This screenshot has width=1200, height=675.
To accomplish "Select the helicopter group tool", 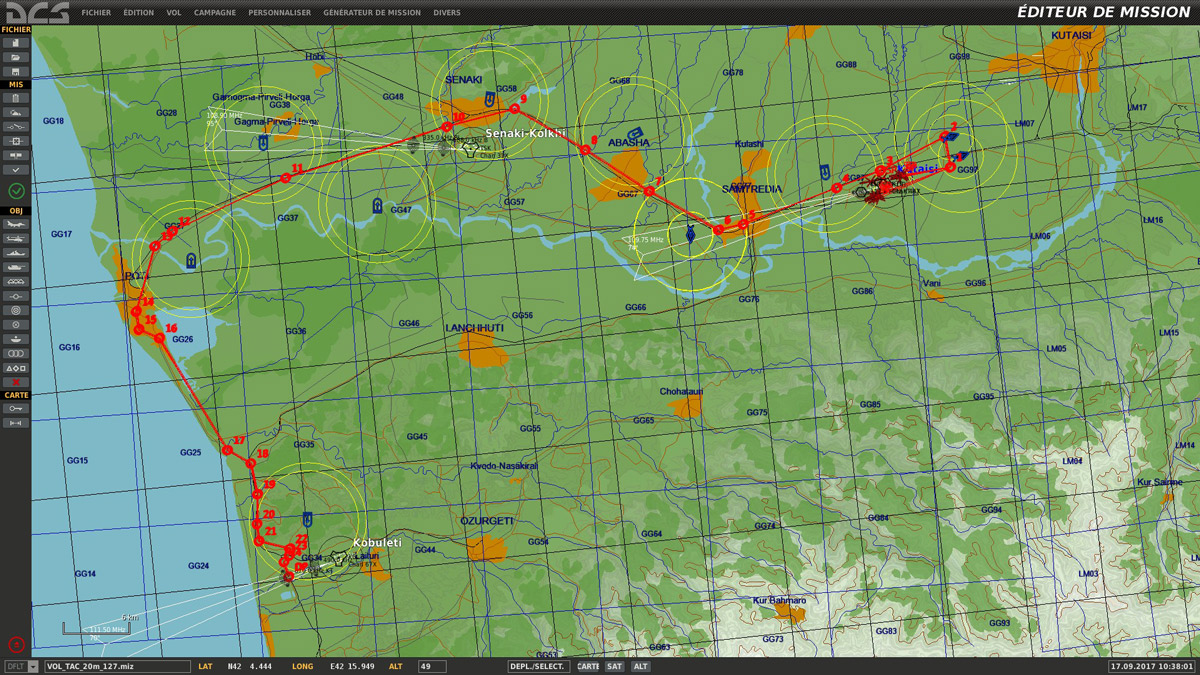I will 16,239.
